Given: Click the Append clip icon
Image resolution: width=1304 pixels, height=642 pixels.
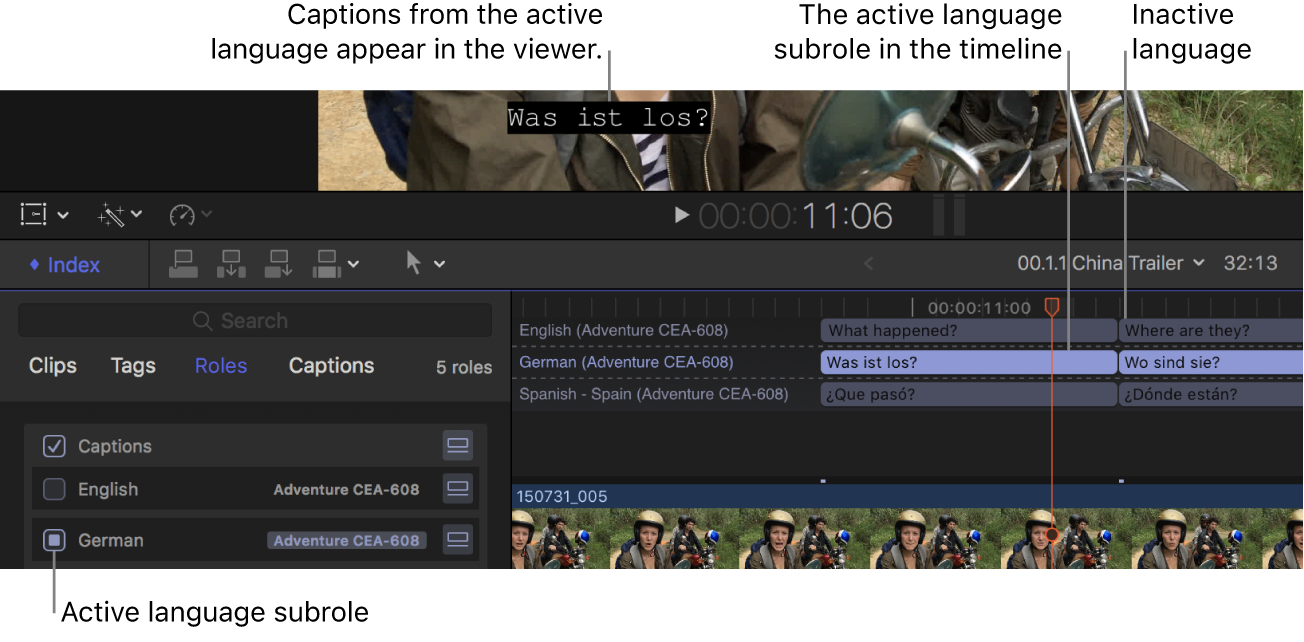Looking at the screenshot, I should 279,263.
